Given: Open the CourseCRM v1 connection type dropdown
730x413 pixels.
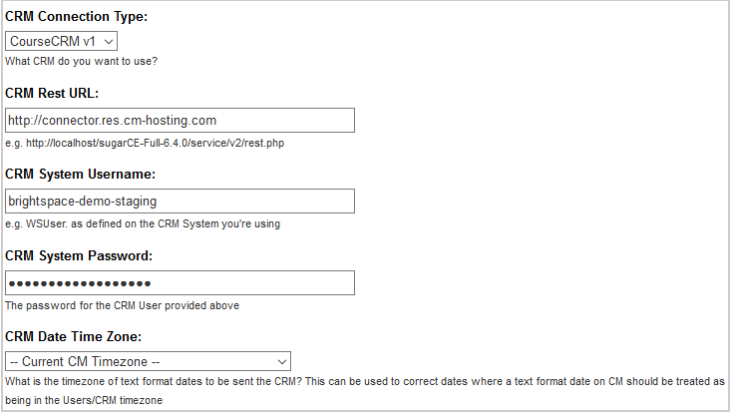Looking at the screenshot, I should [x=61, y=41].
